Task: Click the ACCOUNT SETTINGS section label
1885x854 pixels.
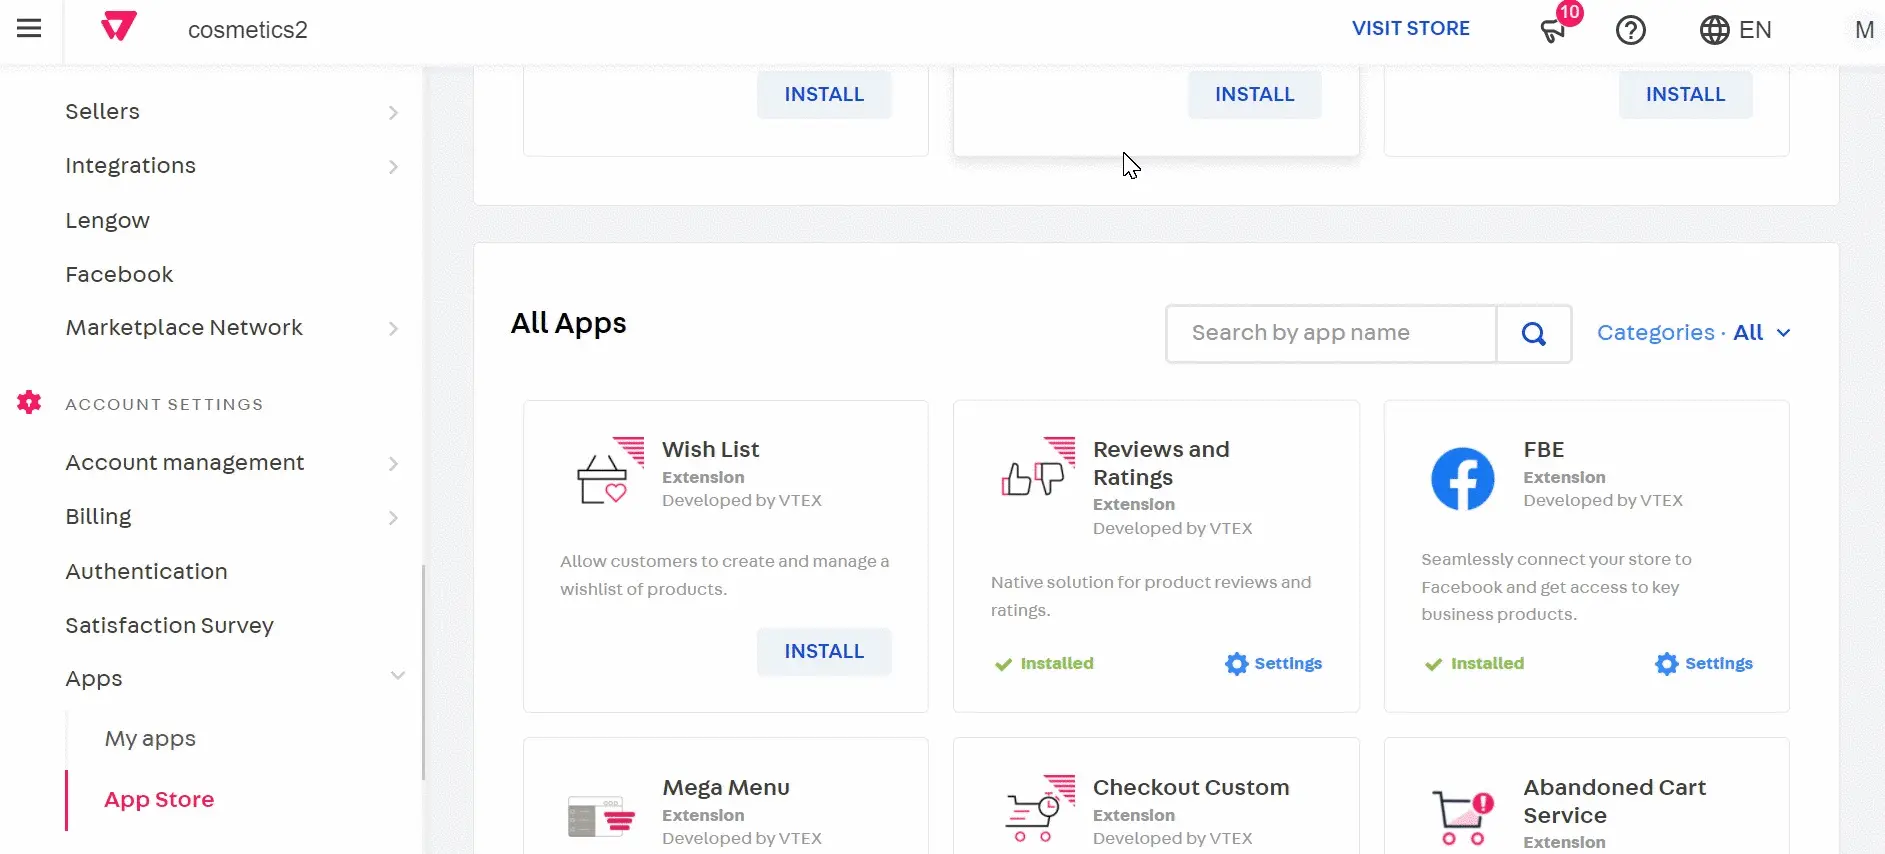Action: click(x=164, y=404)
